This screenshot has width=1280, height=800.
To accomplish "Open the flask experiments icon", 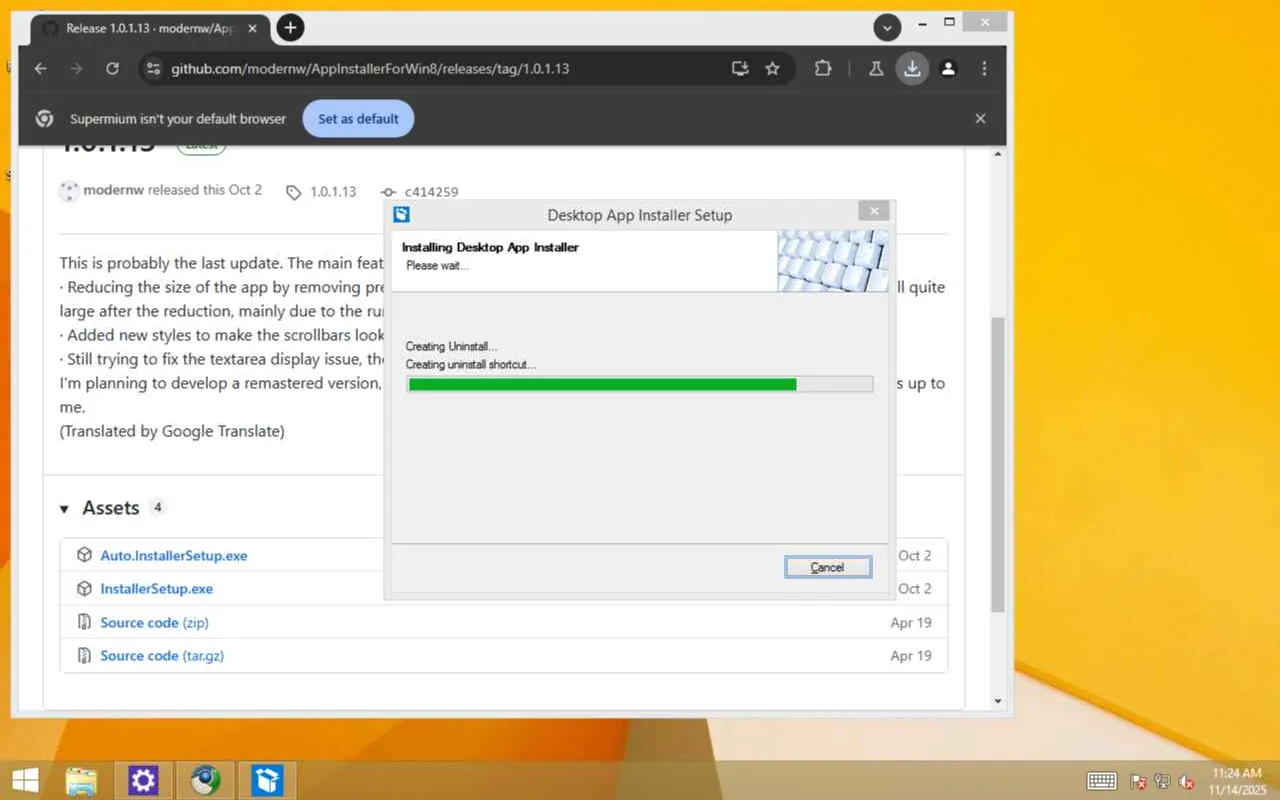I will (876, 69).
